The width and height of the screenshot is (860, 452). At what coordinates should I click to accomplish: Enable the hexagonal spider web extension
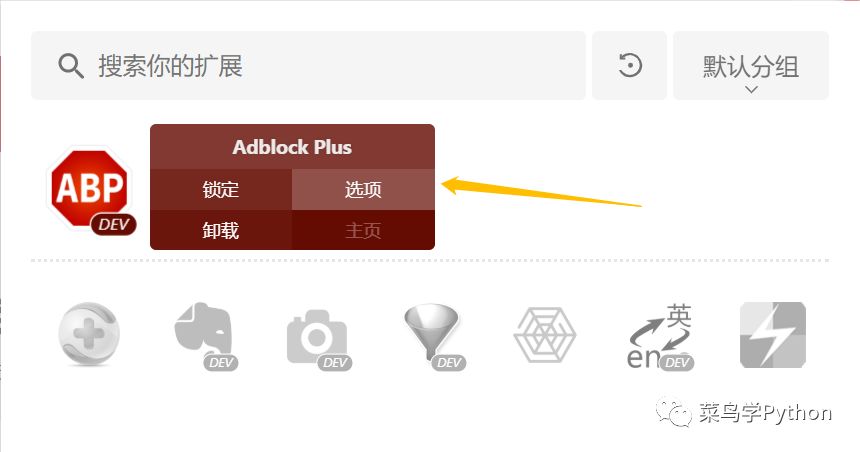(x=545, y=335)
